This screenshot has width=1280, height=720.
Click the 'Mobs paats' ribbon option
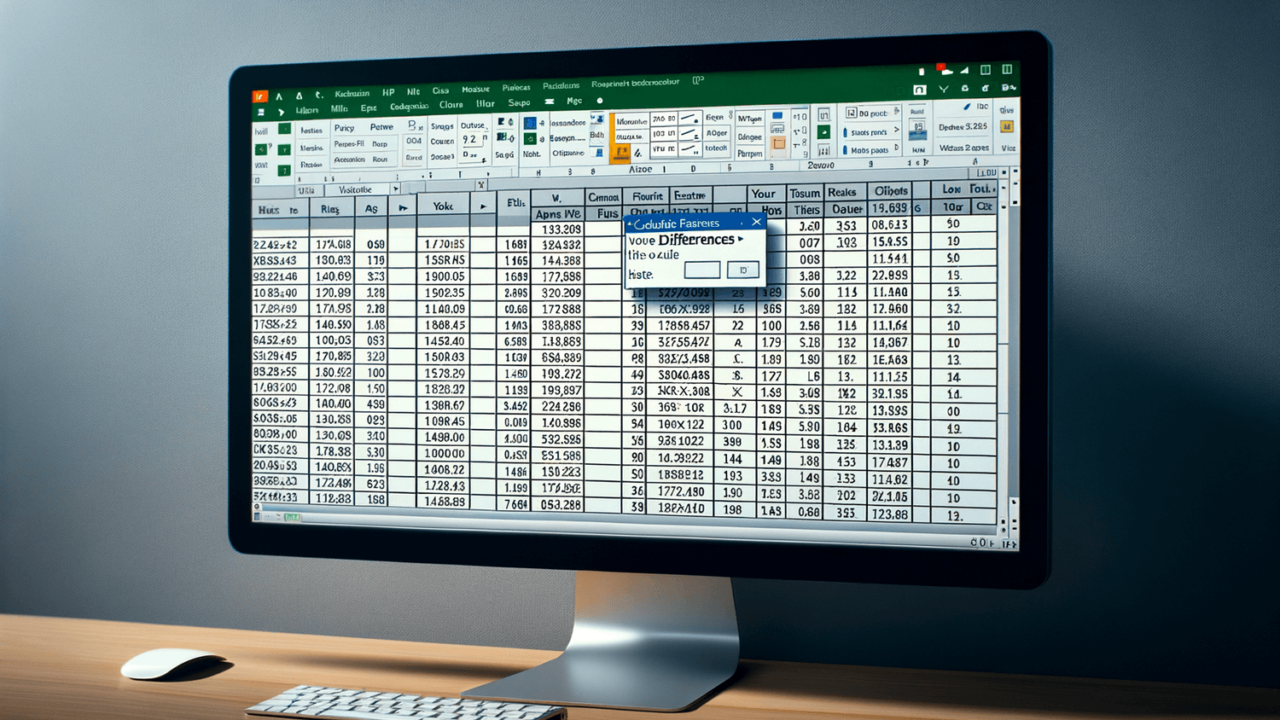tap(870, 151)
